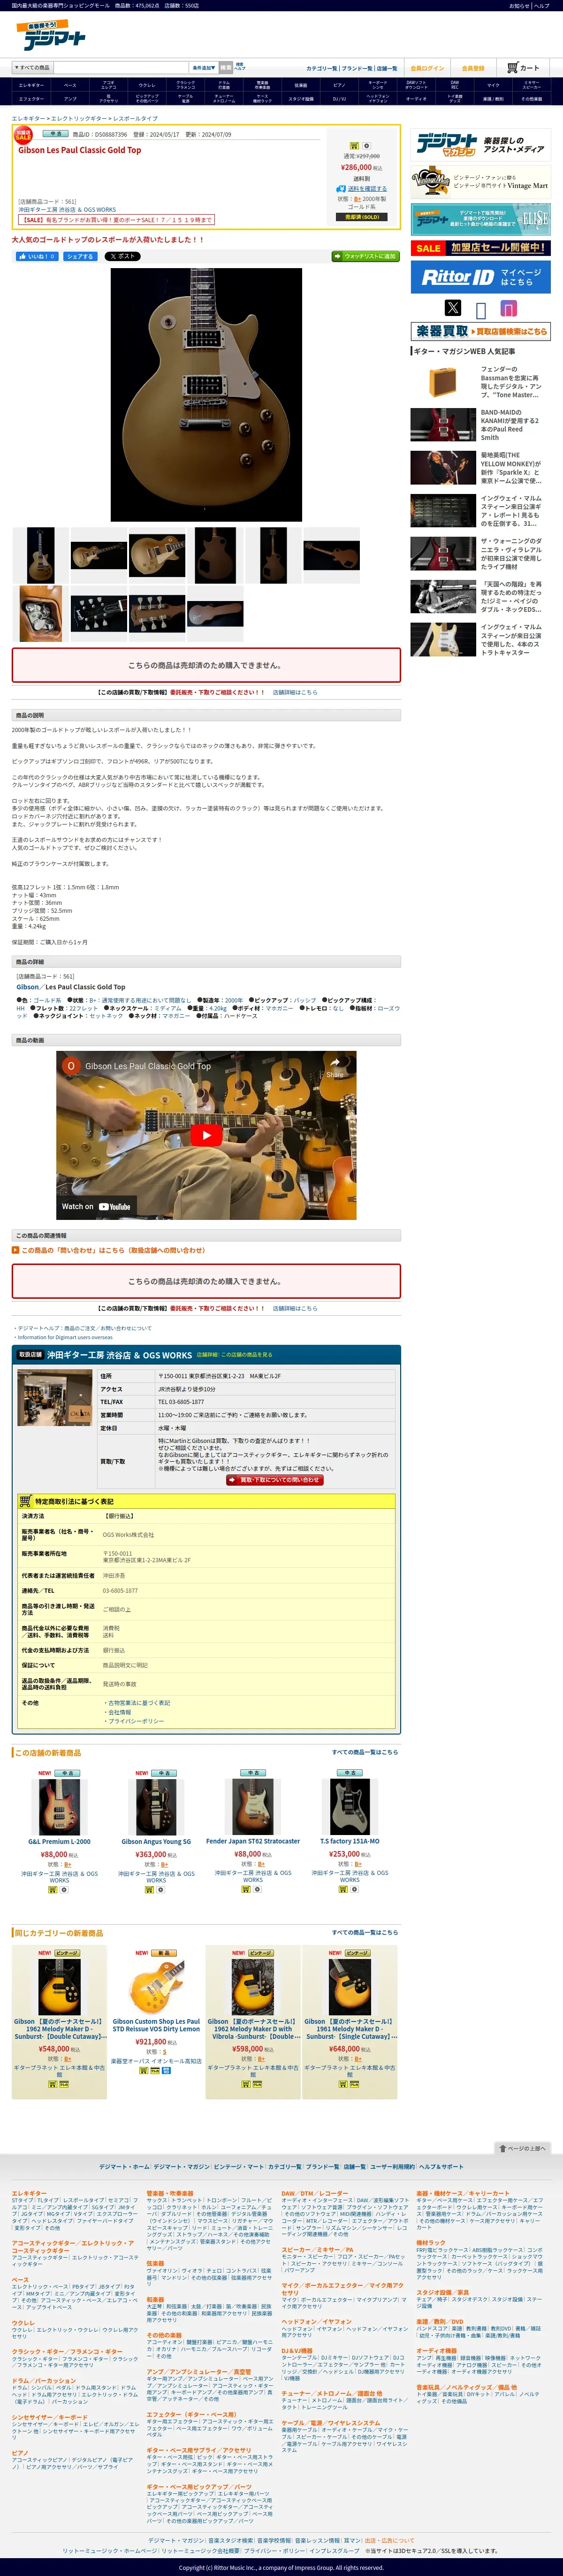Image resolution: width=563 pixels, height=2576 pixels.
Task: Select ピアノ in the category navigation
Action: 339,86
